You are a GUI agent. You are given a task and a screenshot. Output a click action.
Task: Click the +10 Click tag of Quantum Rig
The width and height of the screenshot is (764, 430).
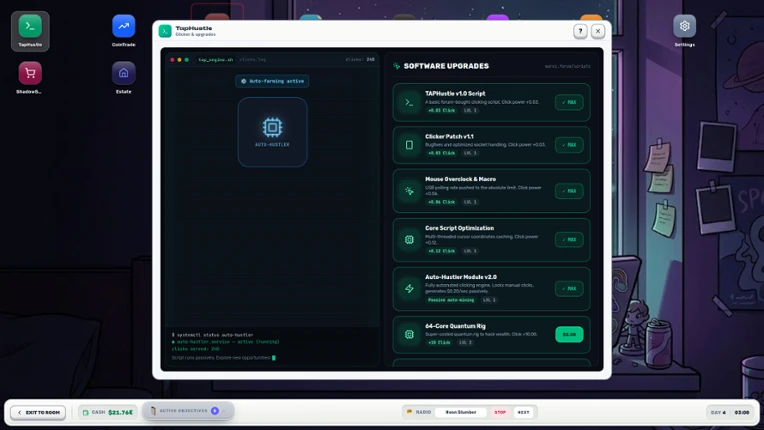(439, 342)
